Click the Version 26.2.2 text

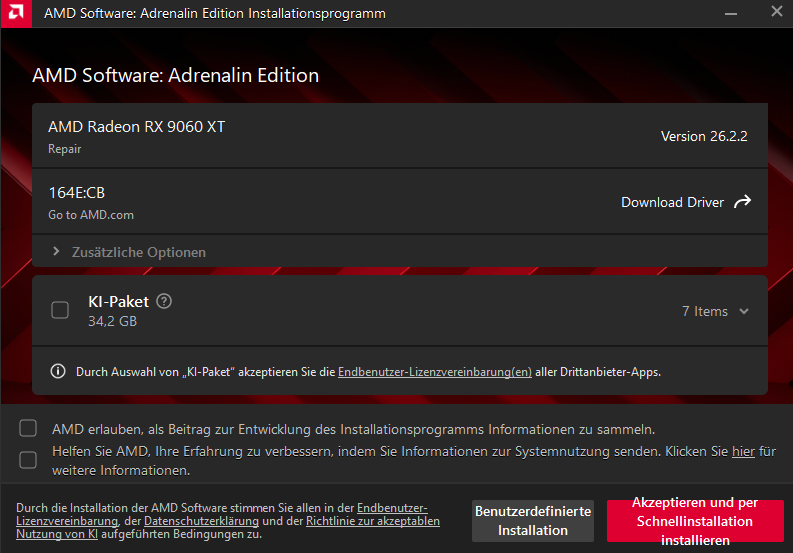tap(704, 136)
